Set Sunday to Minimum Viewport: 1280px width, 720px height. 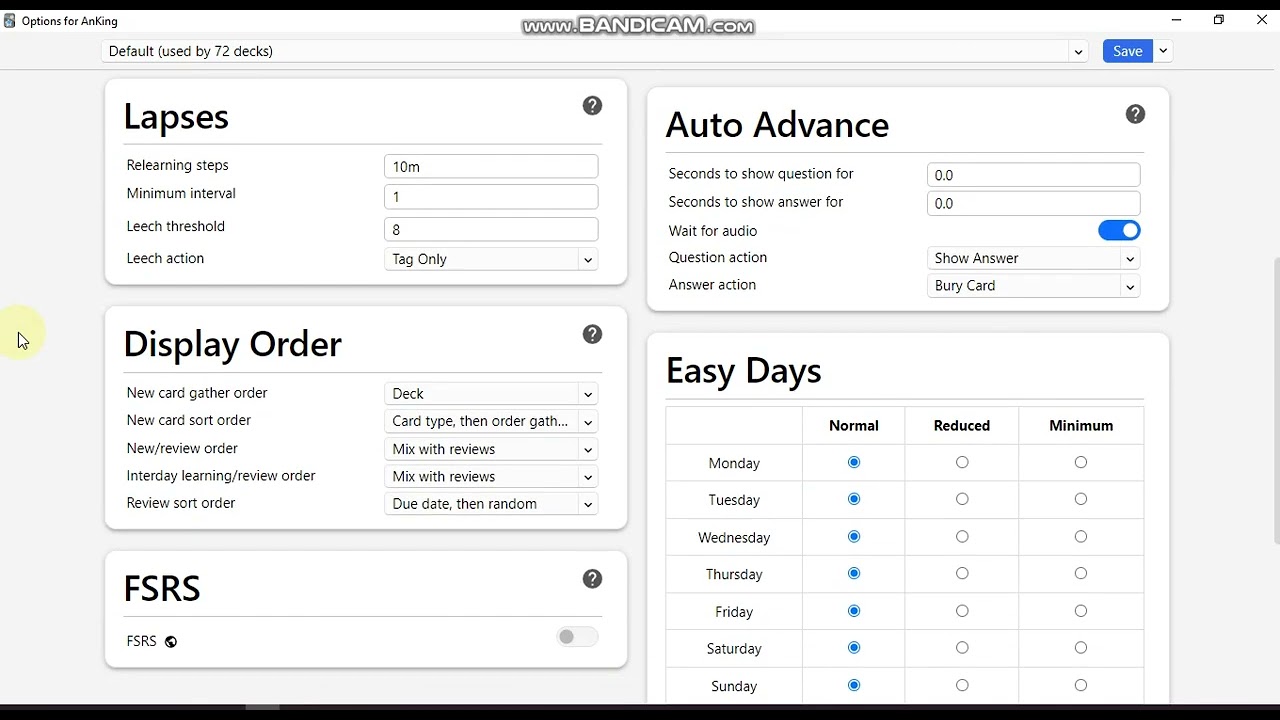tap(1081, 685)
